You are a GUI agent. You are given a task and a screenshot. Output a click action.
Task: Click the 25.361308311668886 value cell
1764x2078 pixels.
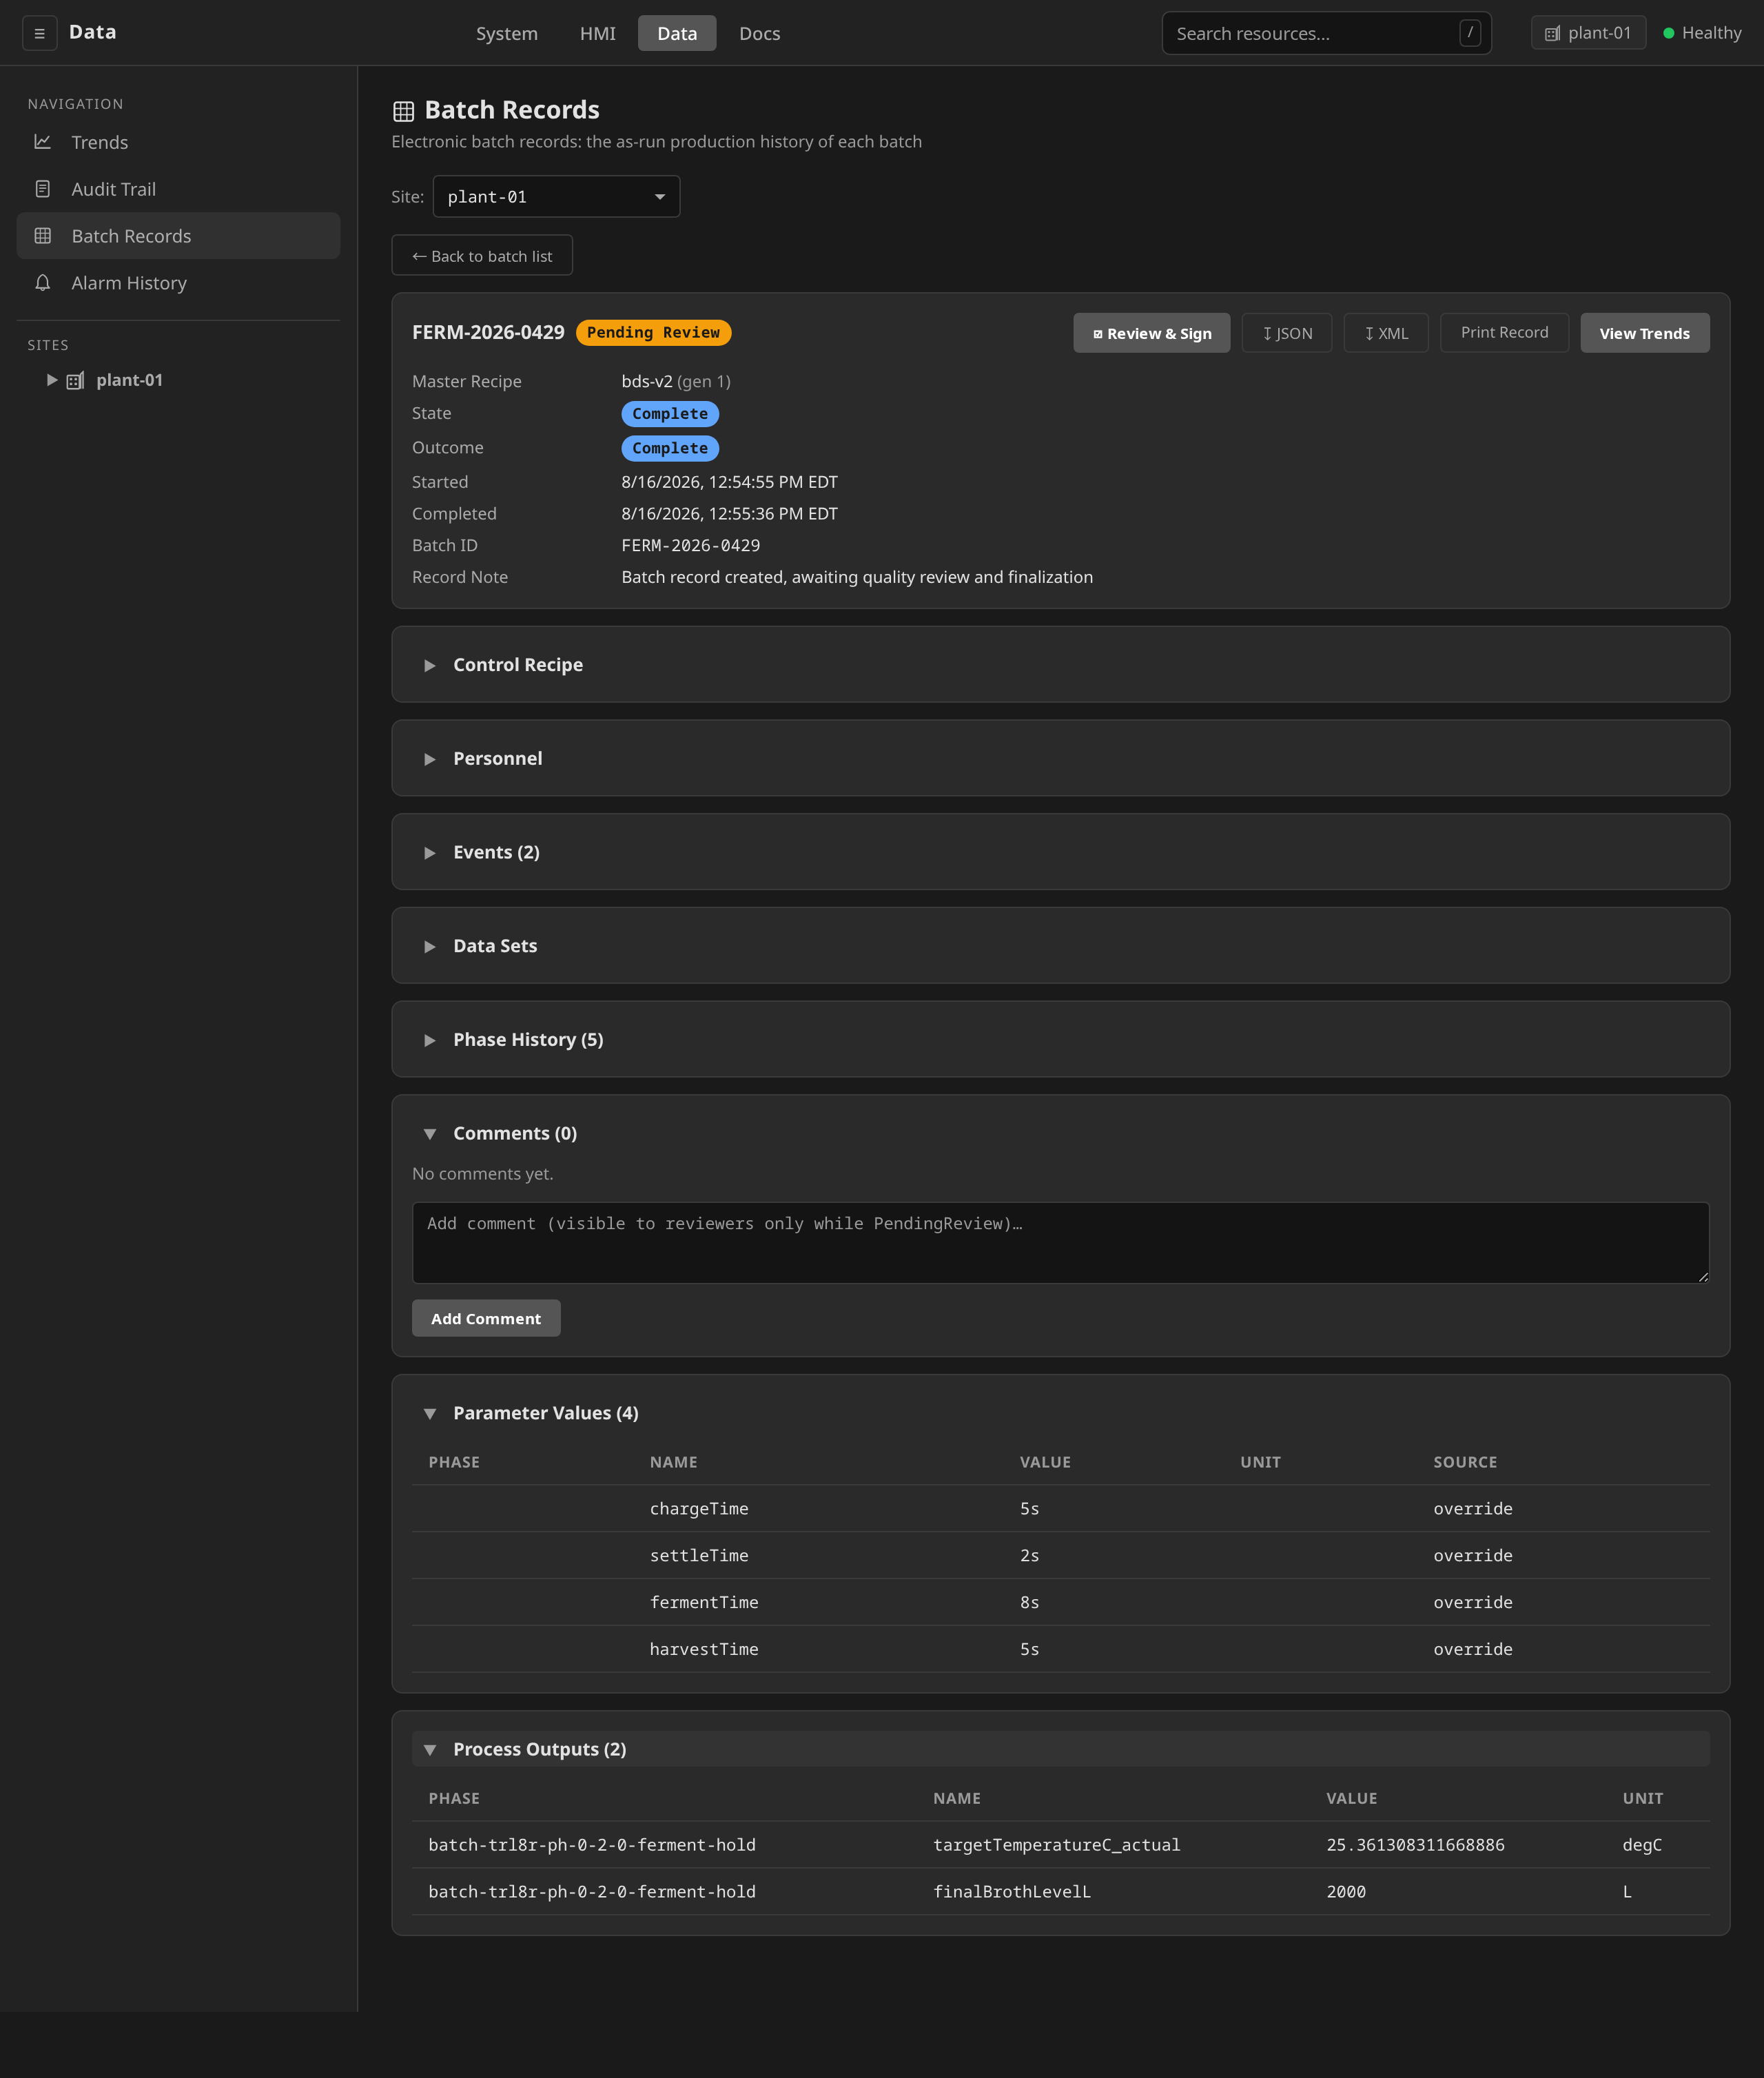1415,1845
